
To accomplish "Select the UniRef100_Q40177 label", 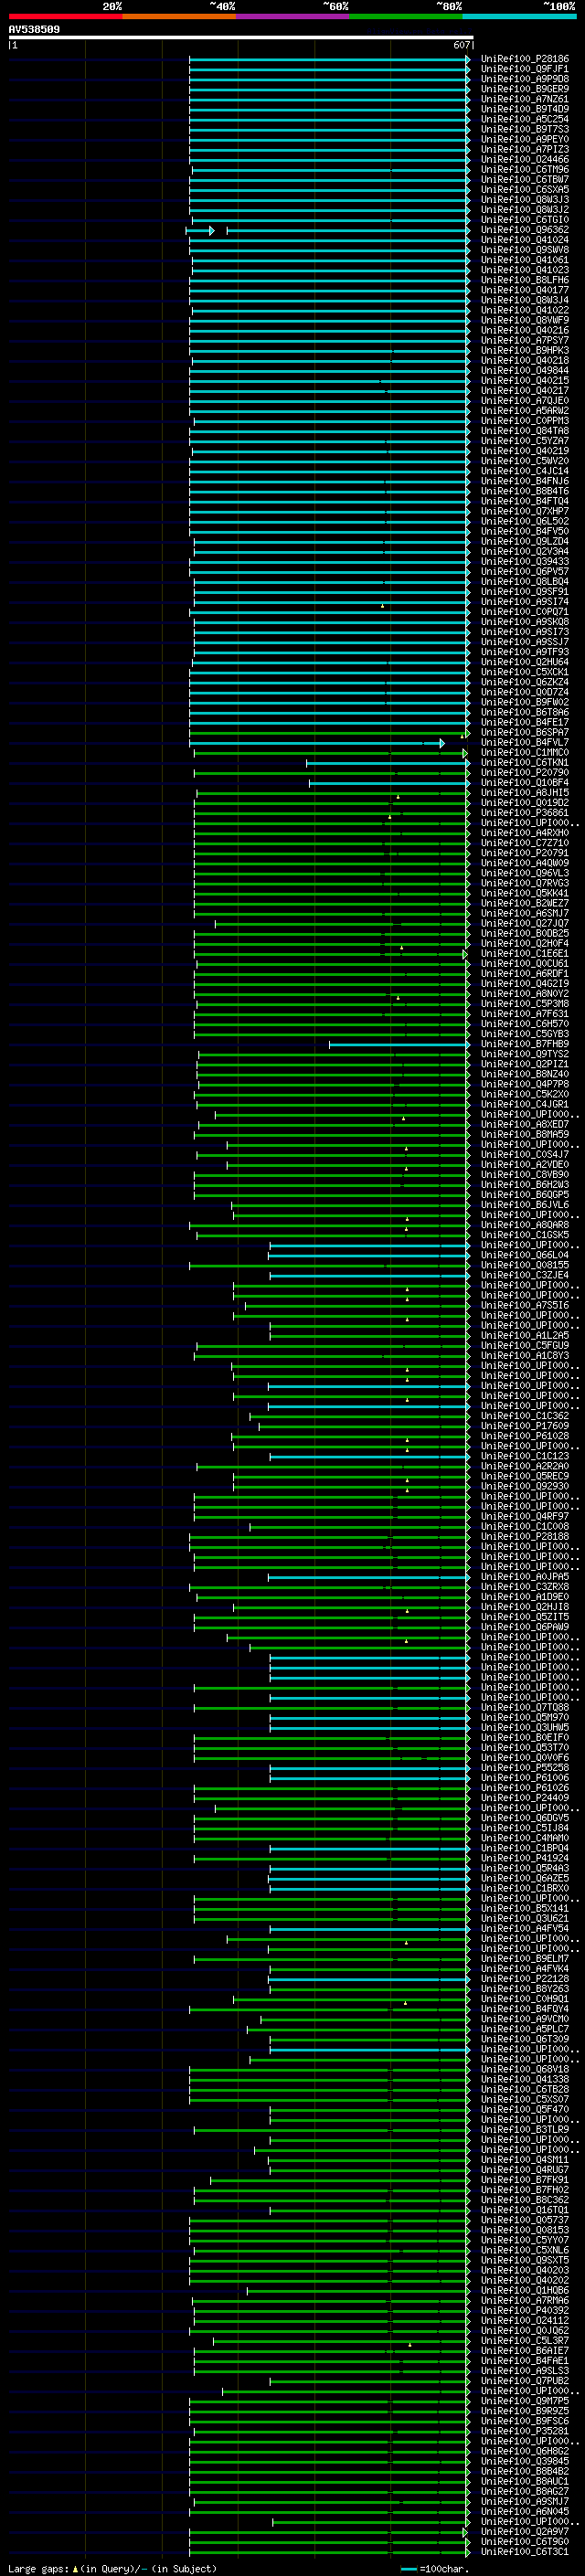I will click(x=525, y=290).
